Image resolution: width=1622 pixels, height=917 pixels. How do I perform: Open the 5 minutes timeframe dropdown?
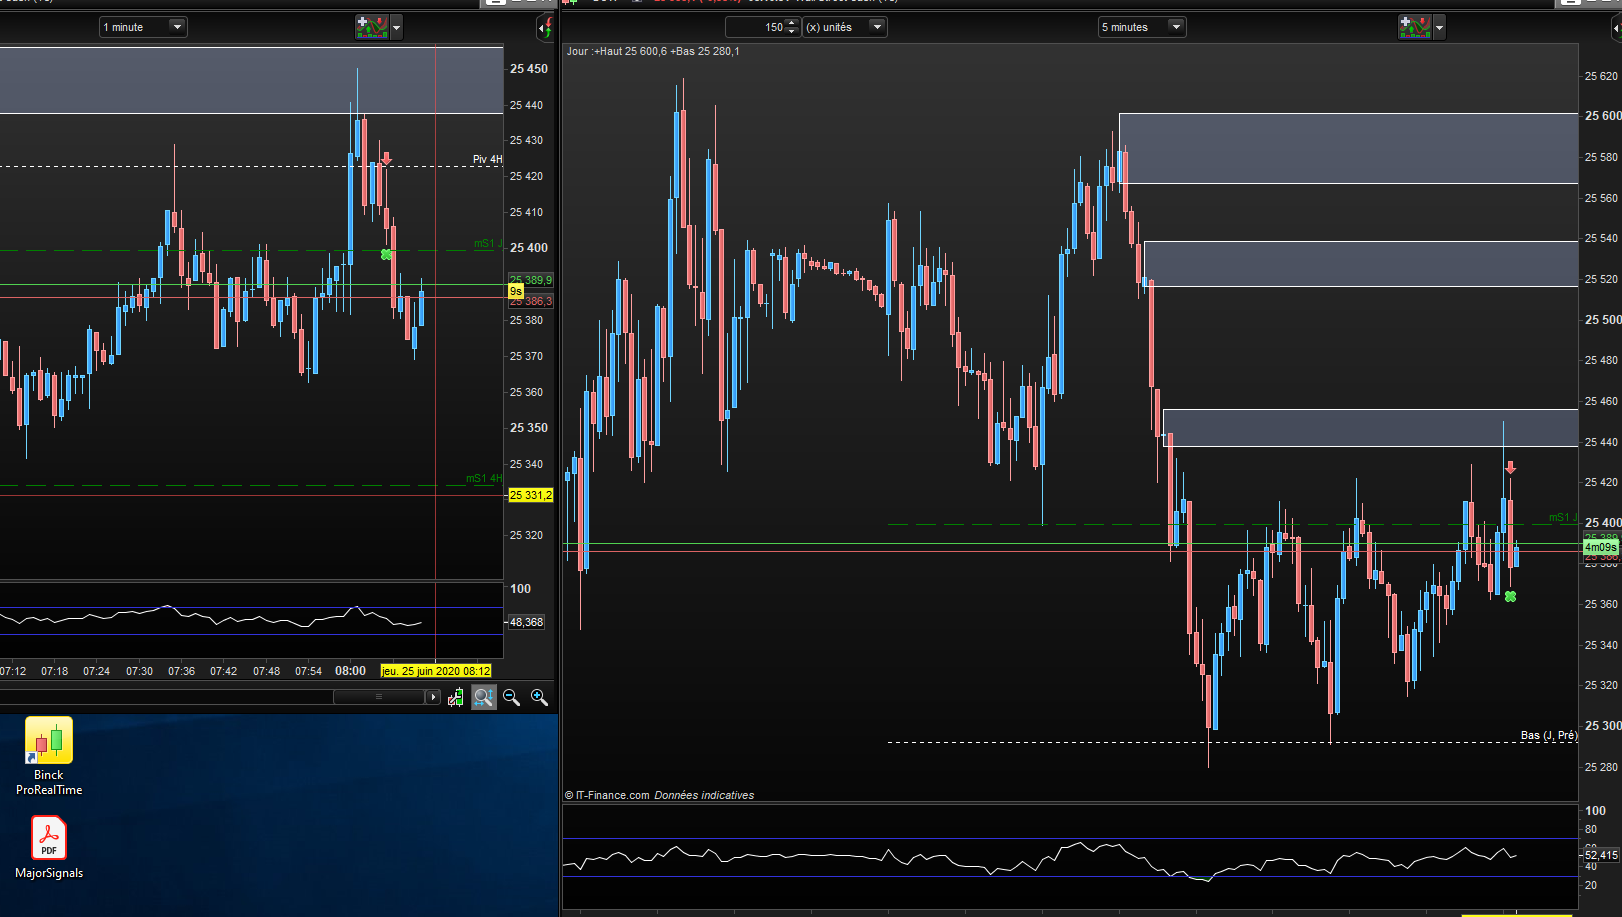pos(1142,27)
